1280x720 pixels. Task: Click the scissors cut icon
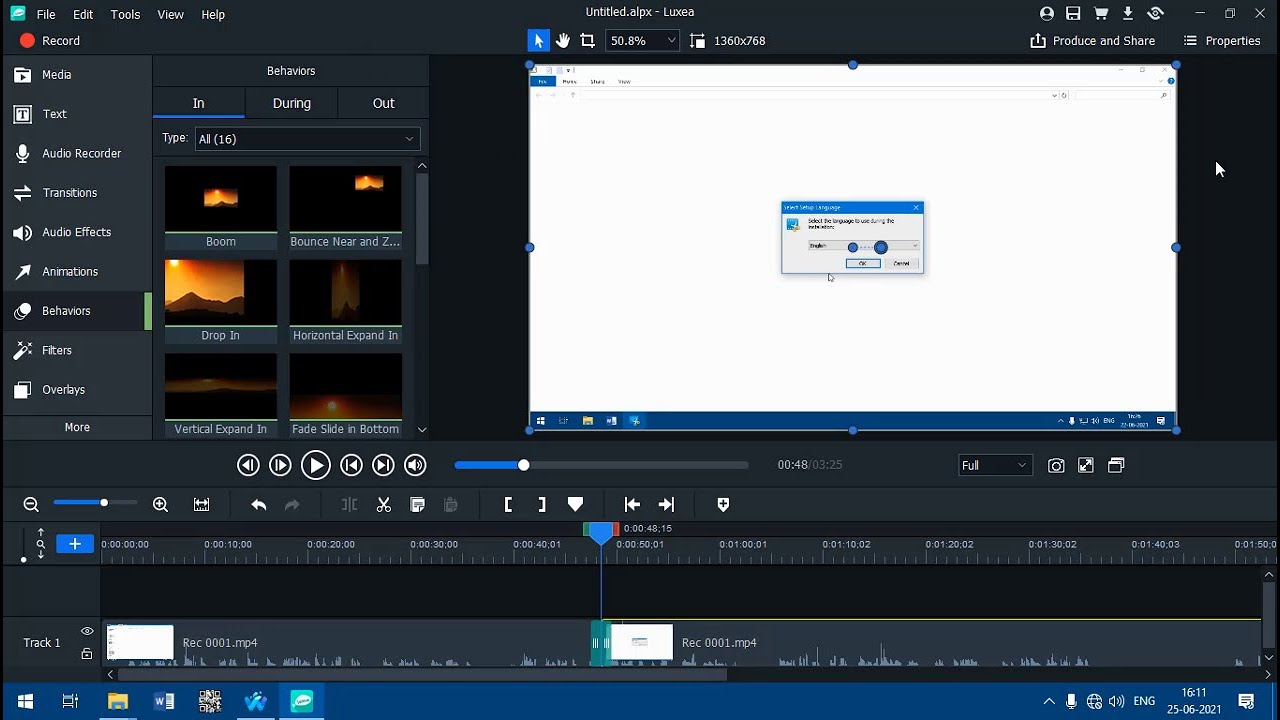[x=383, y=505]
